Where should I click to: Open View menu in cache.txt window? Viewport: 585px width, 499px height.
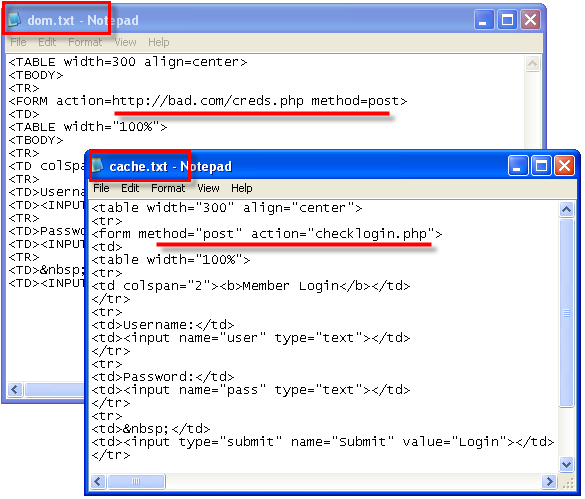point(208,188)
